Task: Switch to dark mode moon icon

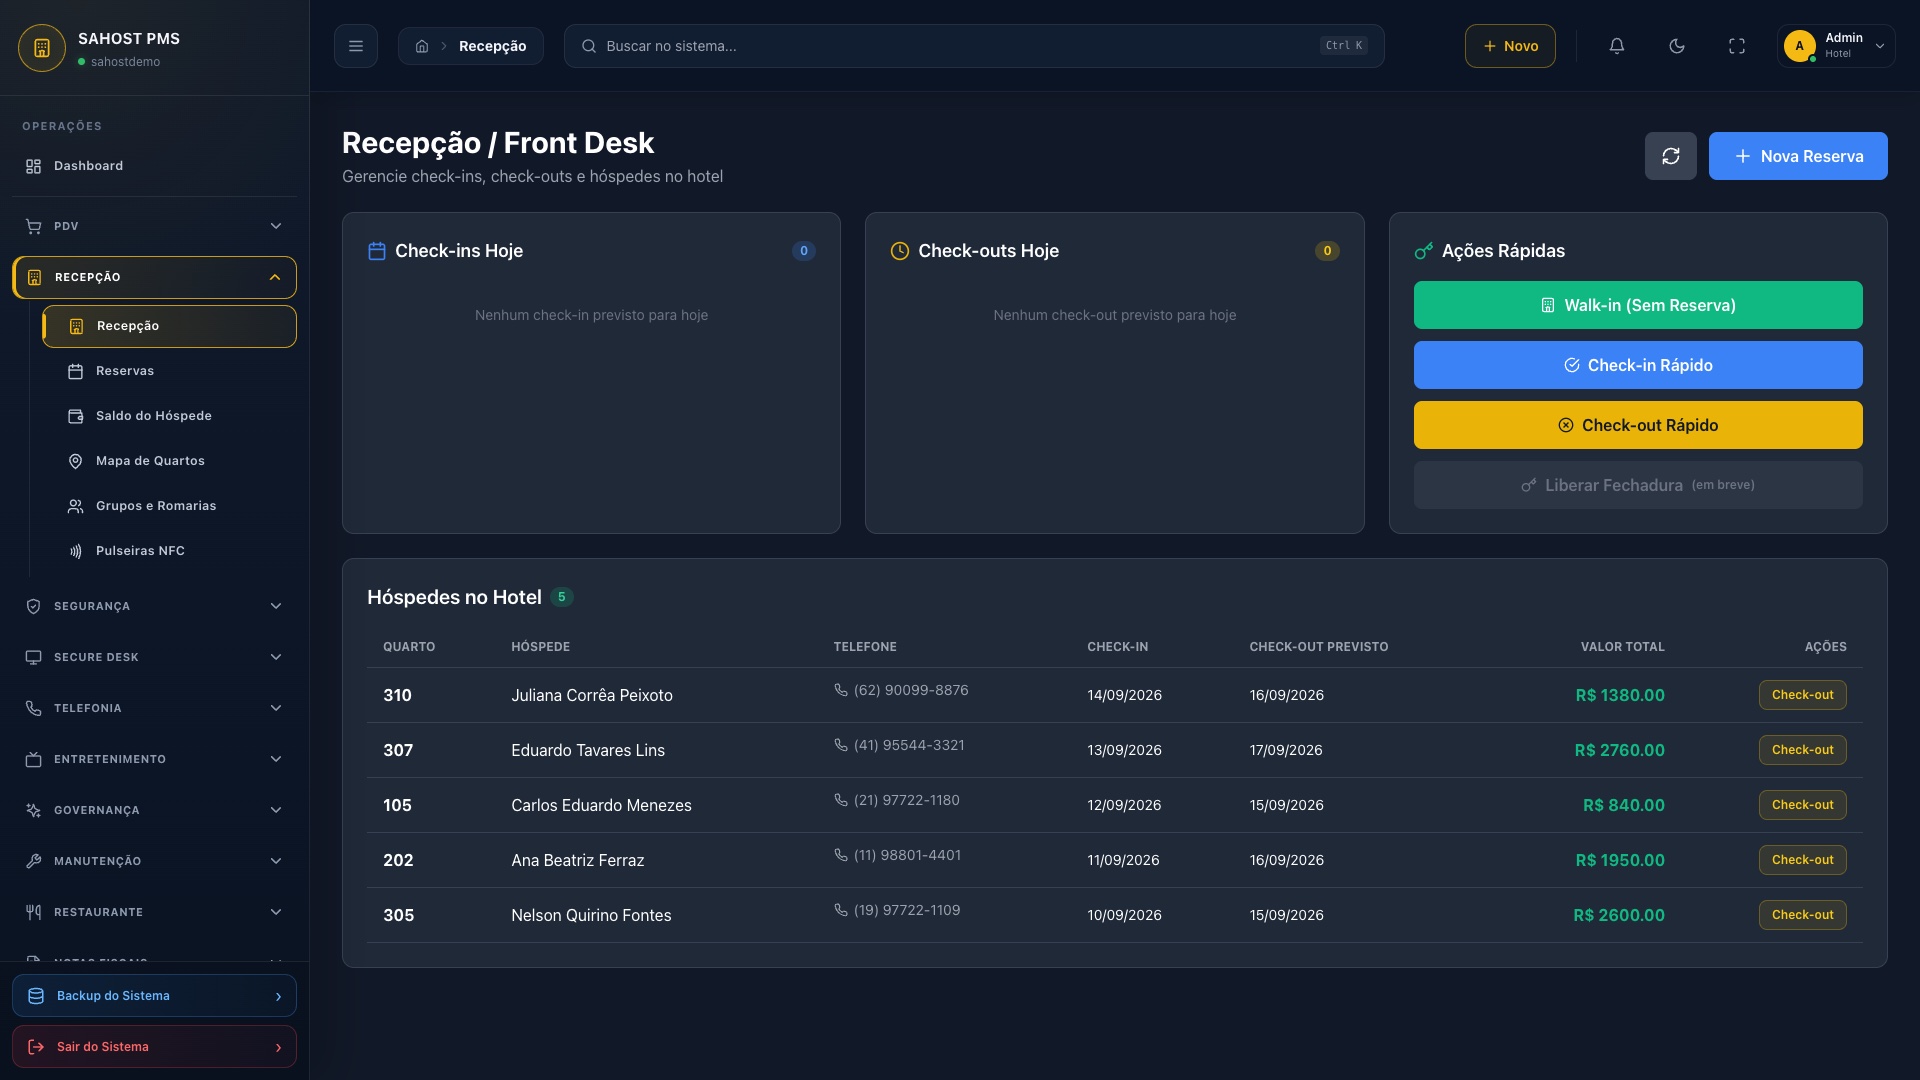Action: pos(1677,46)
